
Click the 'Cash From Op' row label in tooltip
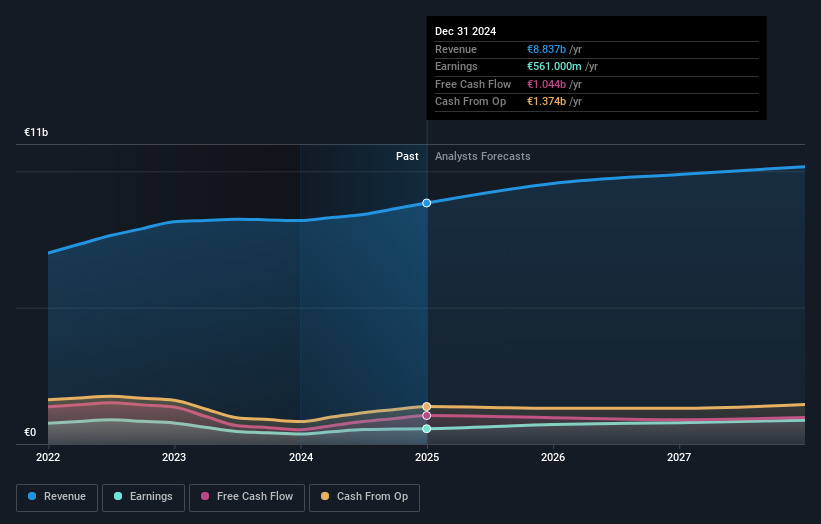(x=471, y=102)
